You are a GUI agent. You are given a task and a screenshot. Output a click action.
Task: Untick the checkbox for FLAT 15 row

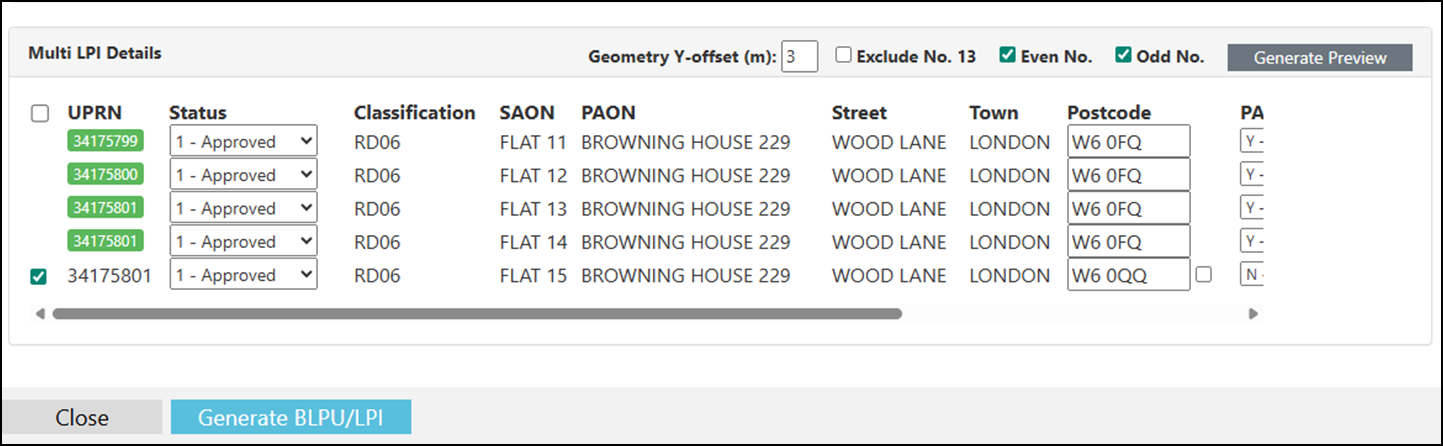39,276
